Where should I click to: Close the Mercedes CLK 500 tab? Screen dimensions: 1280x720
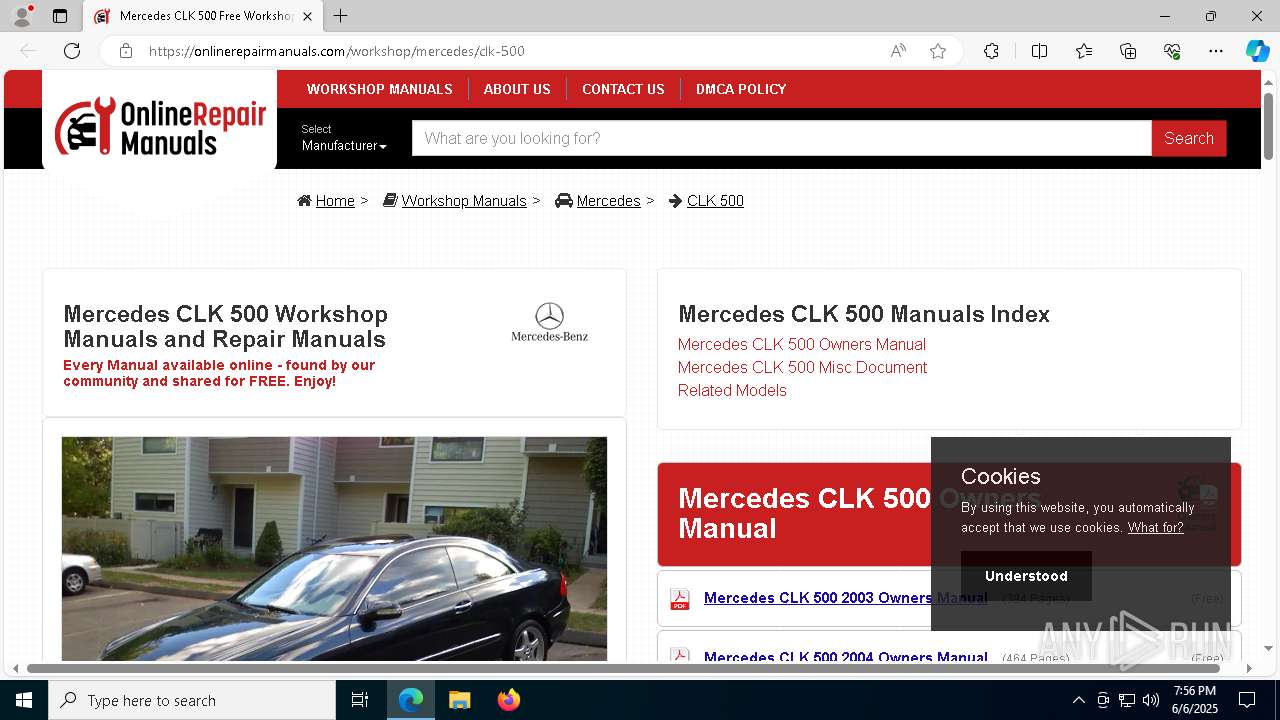coord(307,16)
